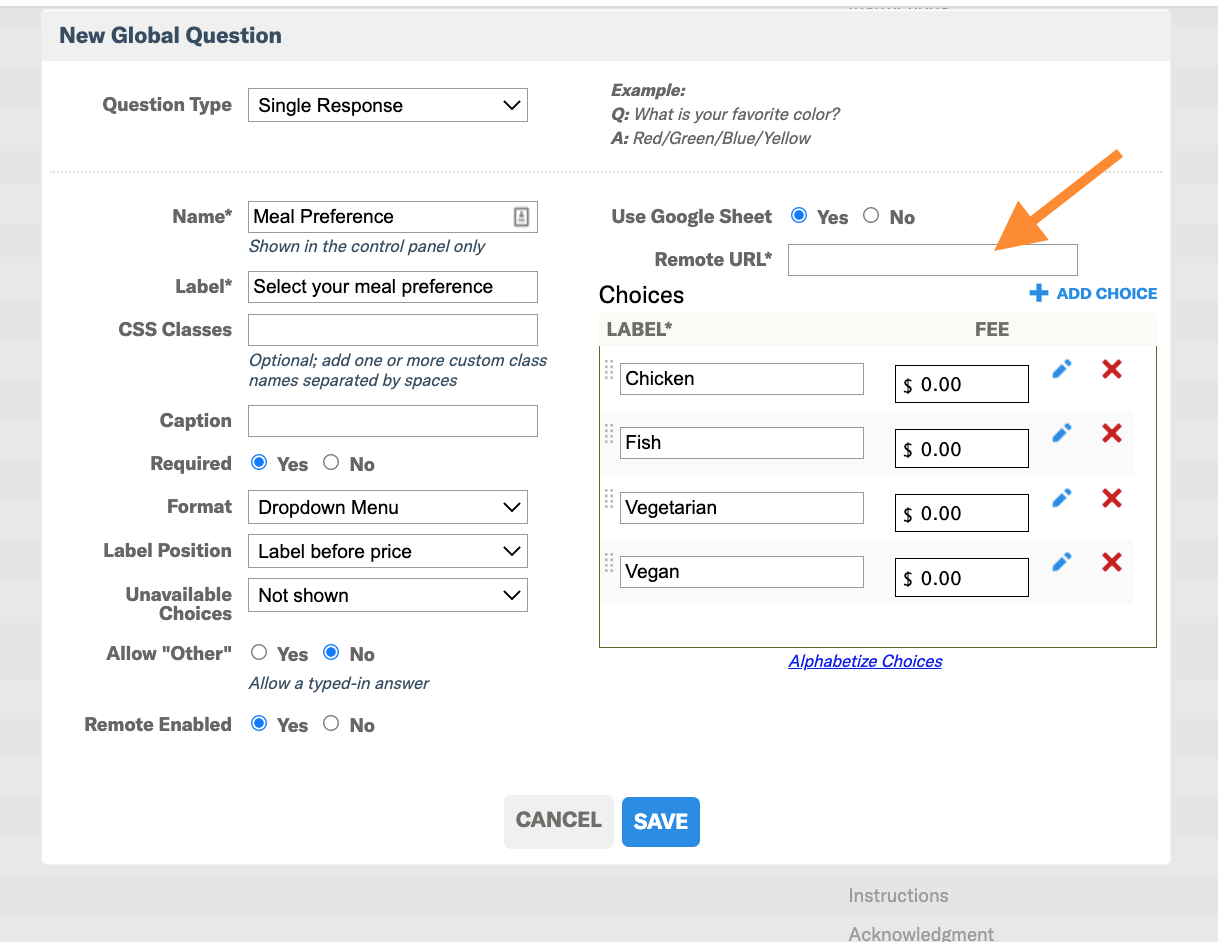The width and height of the screenshot is (1218, 942).
Task: Open the Unavailable Choices dropdown
Action: click(x=388, y=595)
